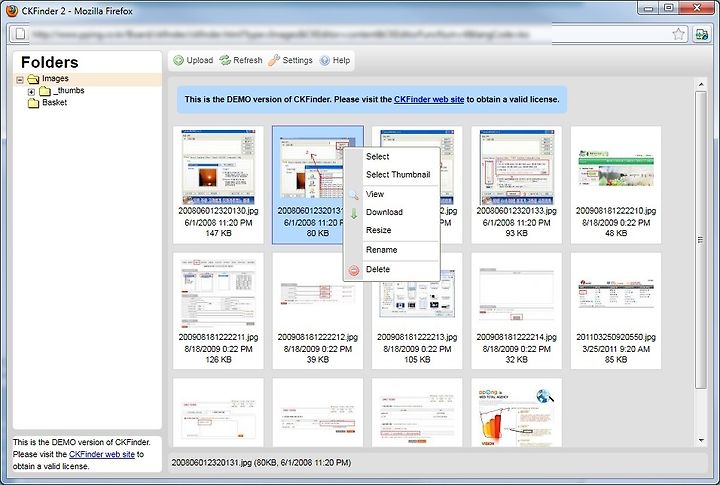The height and width of the screenshot is (485, 720).
Task: Click the Folders heading
Action: point(50,62)
